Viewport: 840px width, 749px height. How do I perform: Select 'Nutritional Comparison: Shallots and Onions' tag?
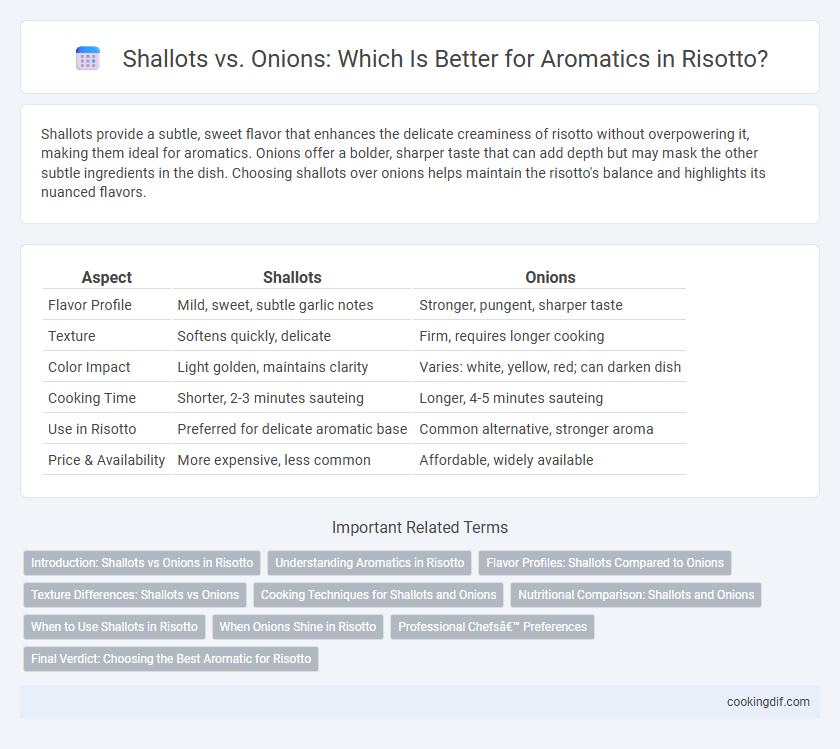coord(636,595)
